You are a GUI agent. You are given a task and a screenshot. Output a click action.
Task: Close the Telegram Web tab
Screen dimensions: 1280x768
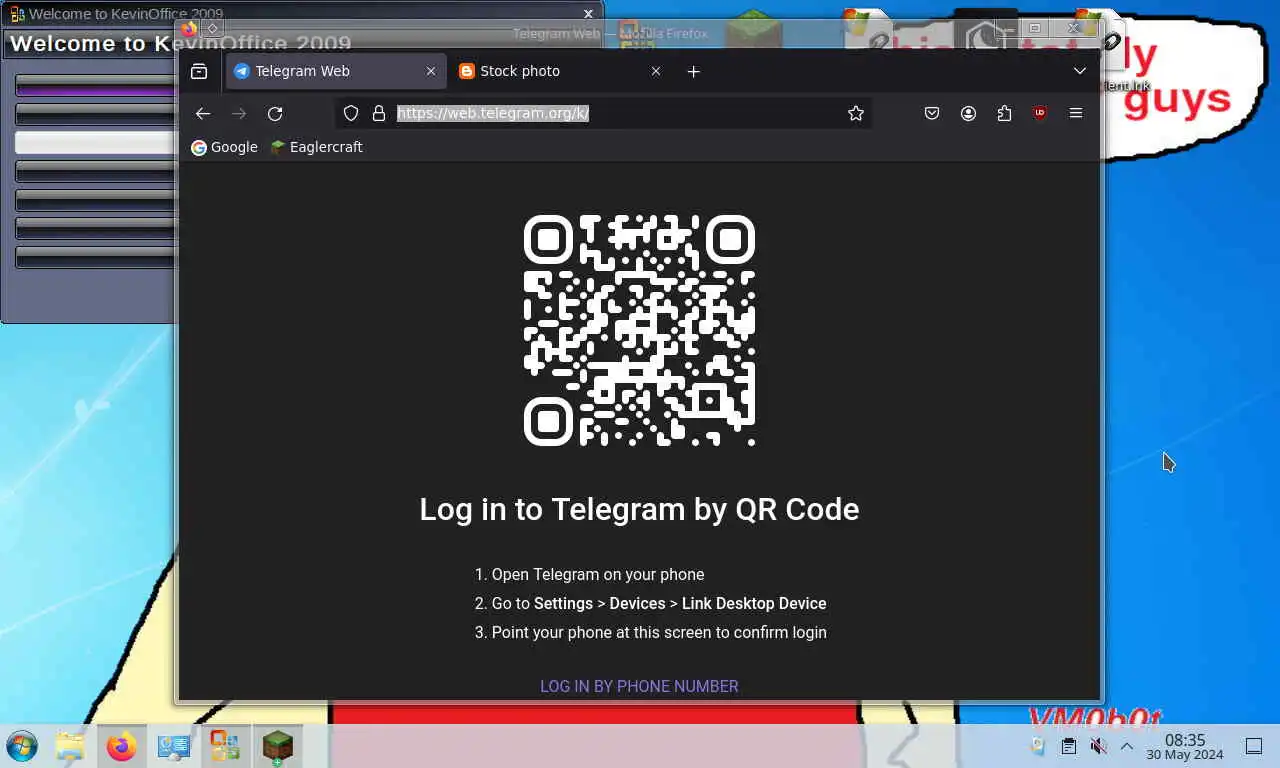point(431,71)
